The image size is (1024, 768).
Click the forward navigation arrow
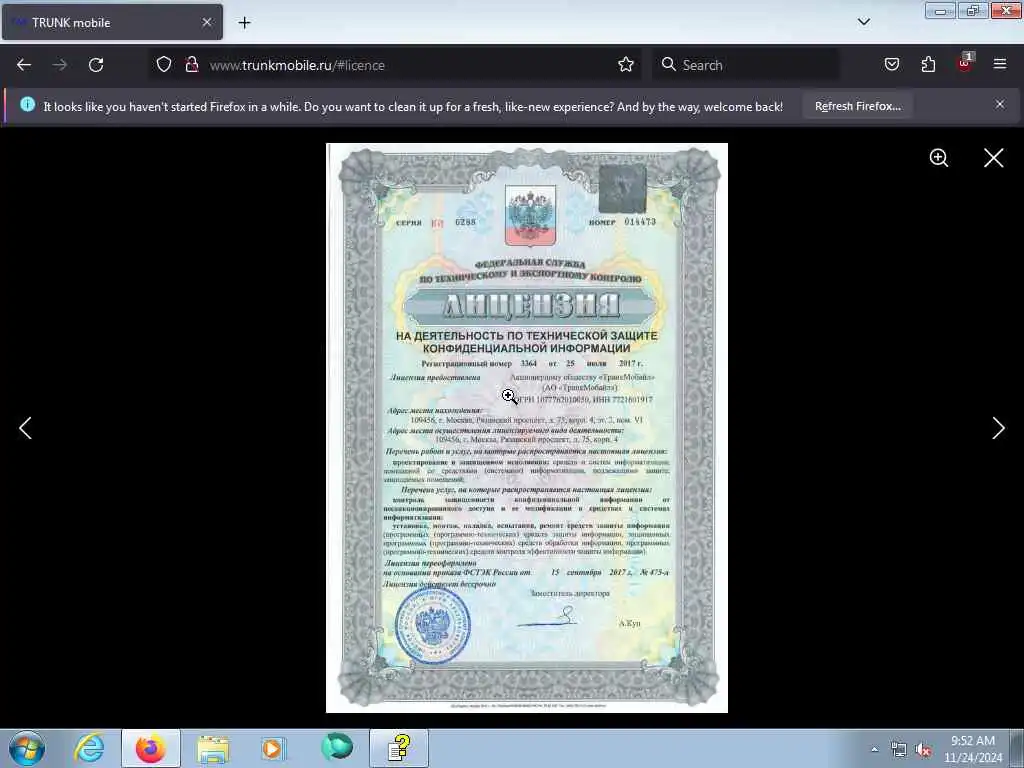pos(60,65)
